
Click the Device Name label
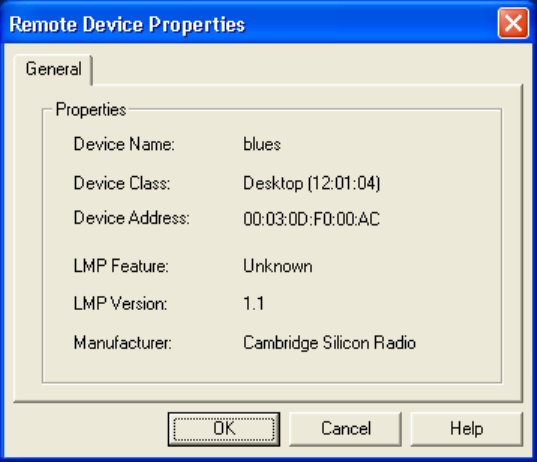pos(124,144)
